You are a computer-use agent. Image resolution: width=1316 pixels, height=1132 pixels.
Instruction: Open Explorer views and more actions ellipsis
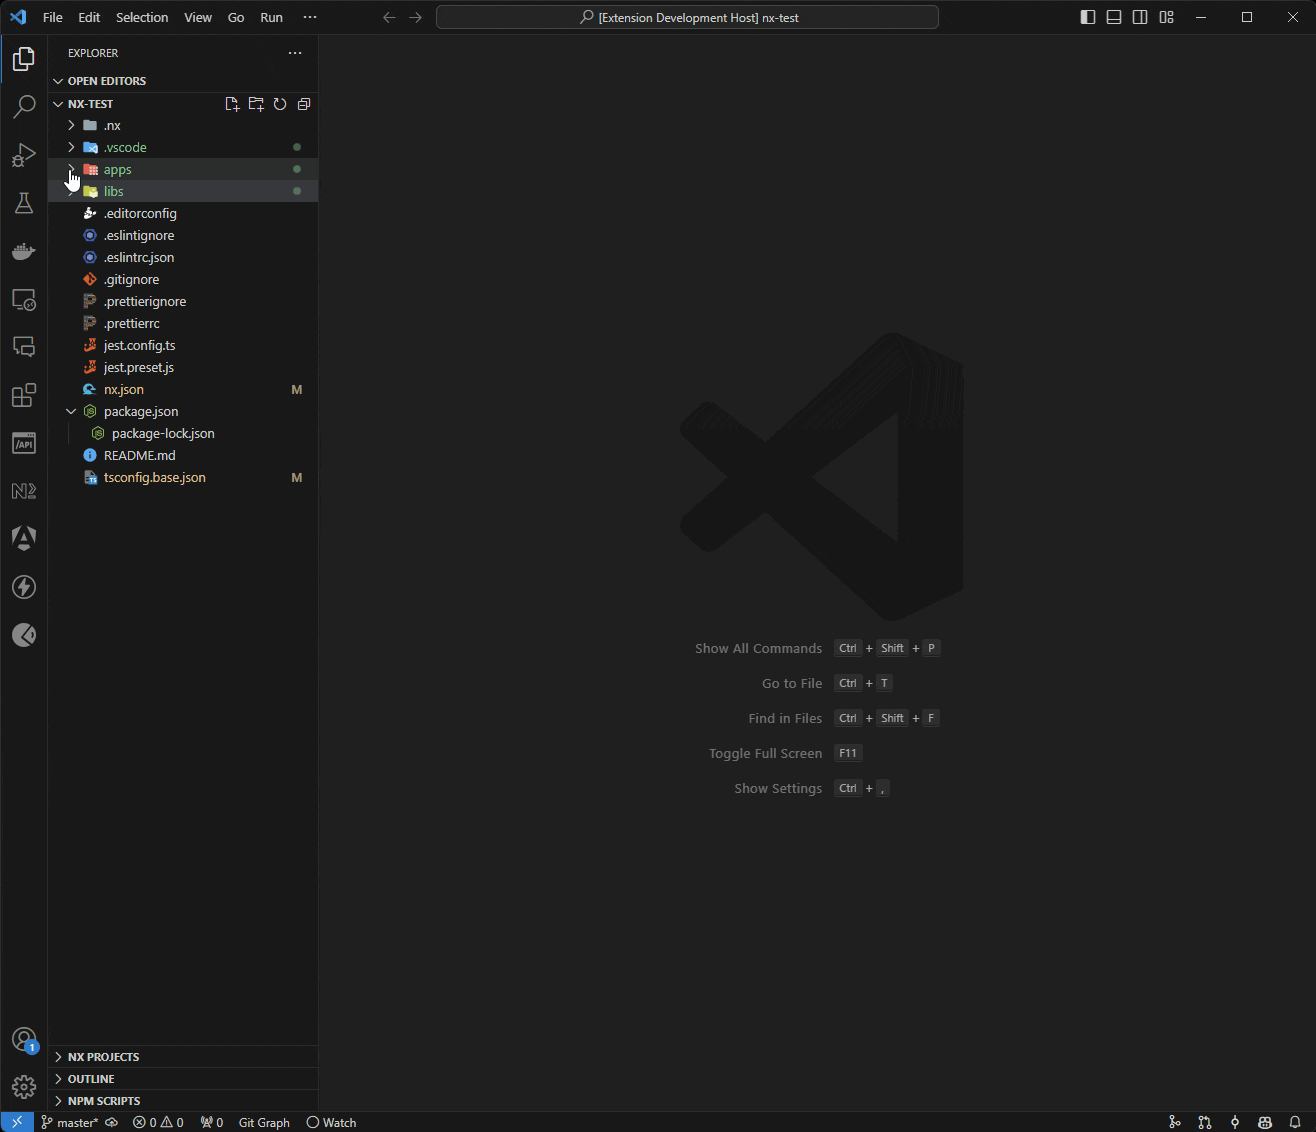coord(295,53)
